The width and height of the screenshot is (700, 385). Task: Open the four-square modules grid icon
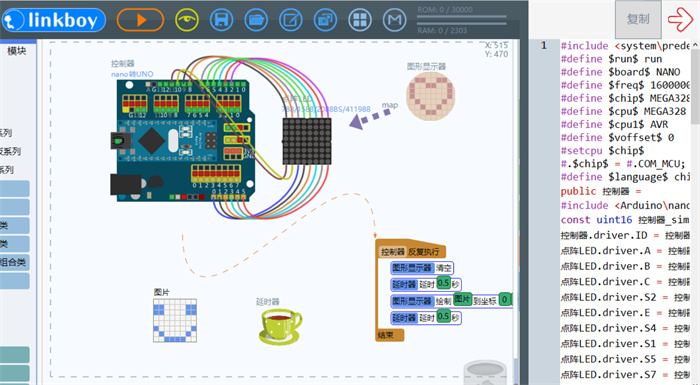point(360,20)
